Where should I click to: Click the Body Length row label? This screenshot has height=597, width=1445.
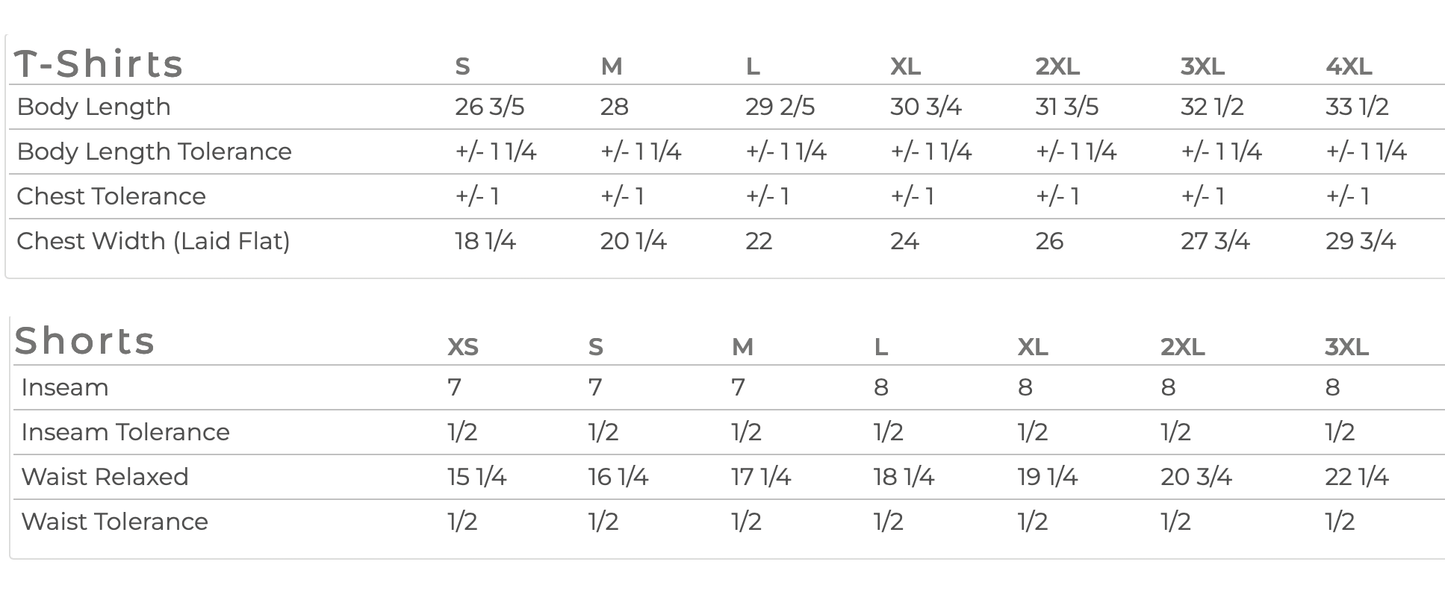[x=94, y=107]
